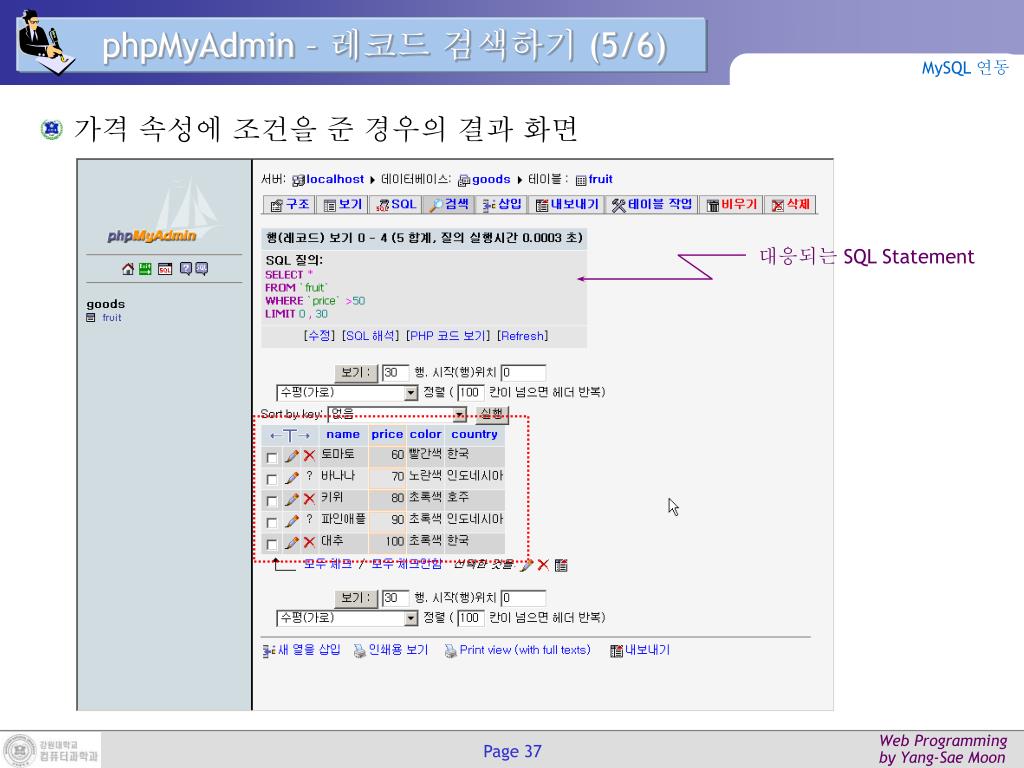Click the printer icon for 인쇄용 보기
The width and height of the screenshot is (1024, 768).
(x=359, y=650)
